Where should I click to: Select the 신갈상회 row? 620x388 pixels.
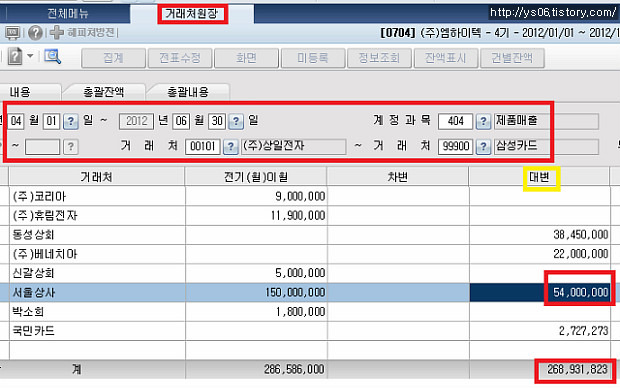(x=310, y=273)
